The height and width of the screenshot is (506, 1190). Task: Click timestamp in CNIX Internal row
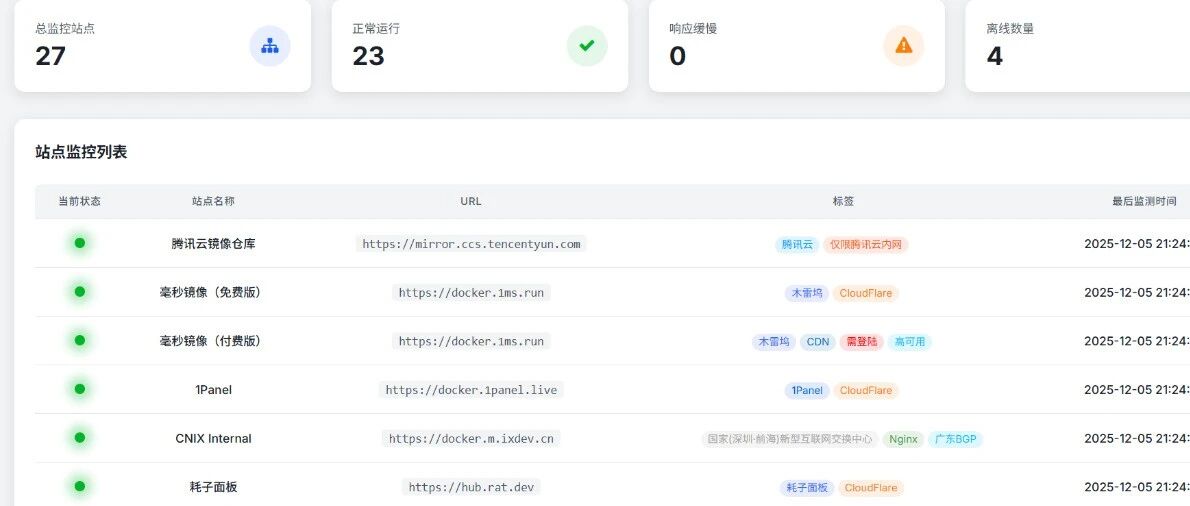[x=1136, y=438]
